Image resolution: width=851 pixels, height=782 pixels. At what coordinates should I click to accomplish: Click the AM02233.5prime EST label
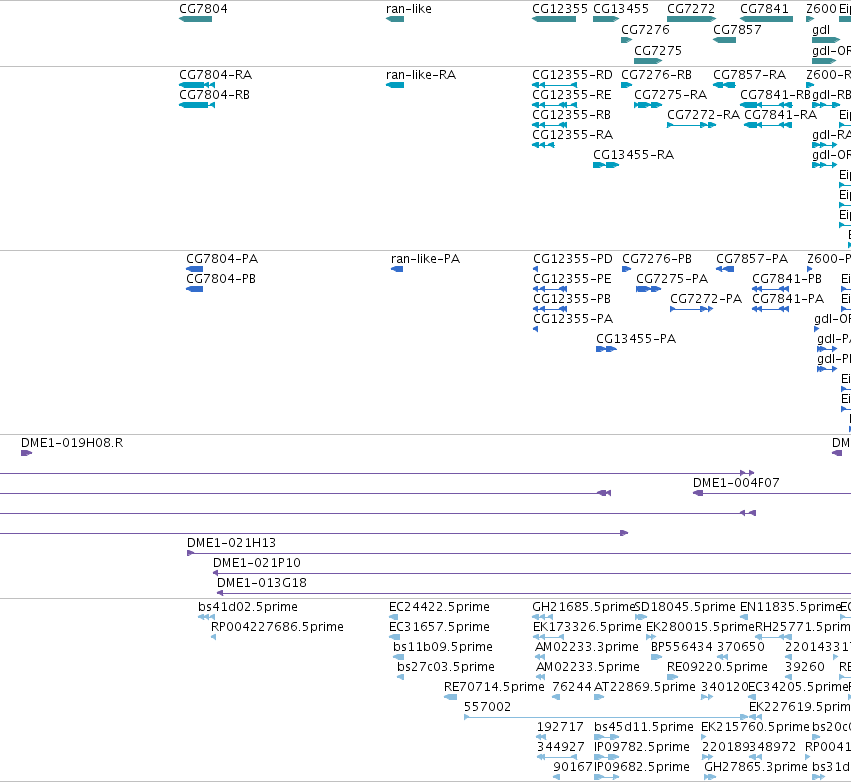pyautogui.click(x=588, y=666)
